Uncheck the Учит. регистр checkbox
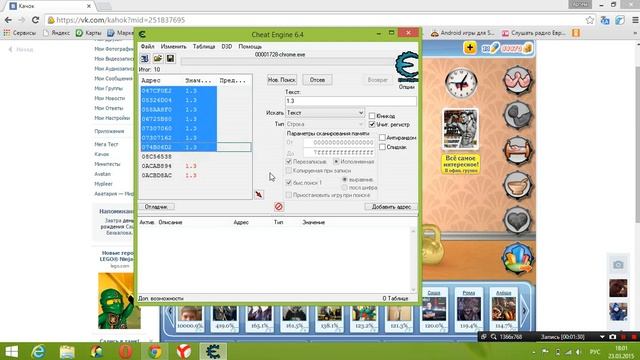Image resolution: width=640 pixels, height=360 pixels. (x=372, y=124)
